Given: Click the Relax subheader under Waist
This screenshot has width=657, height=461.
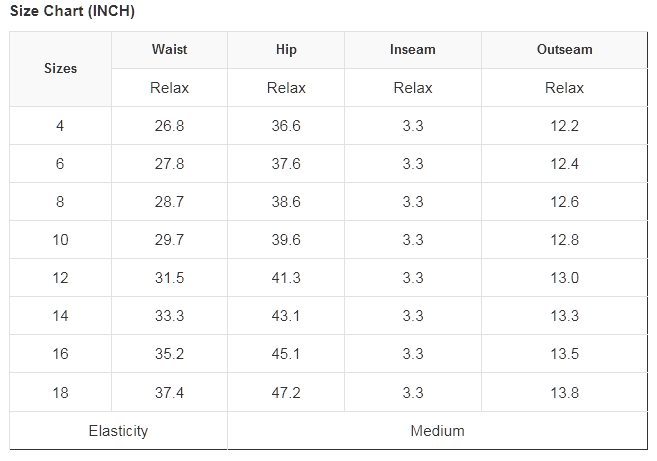Looking at the screenshot, I should click(x=169, y=88).
